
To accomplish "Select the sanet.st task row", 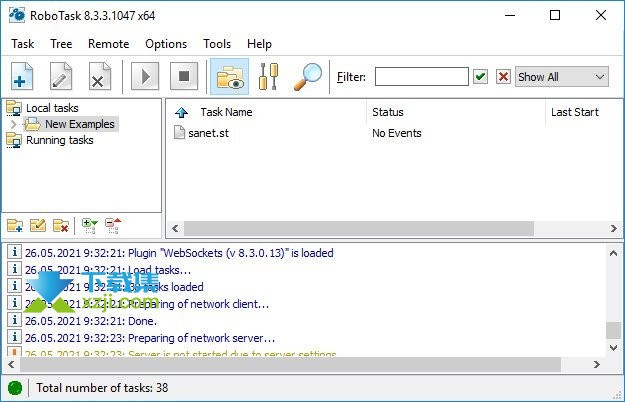I will tap(208, 133).
